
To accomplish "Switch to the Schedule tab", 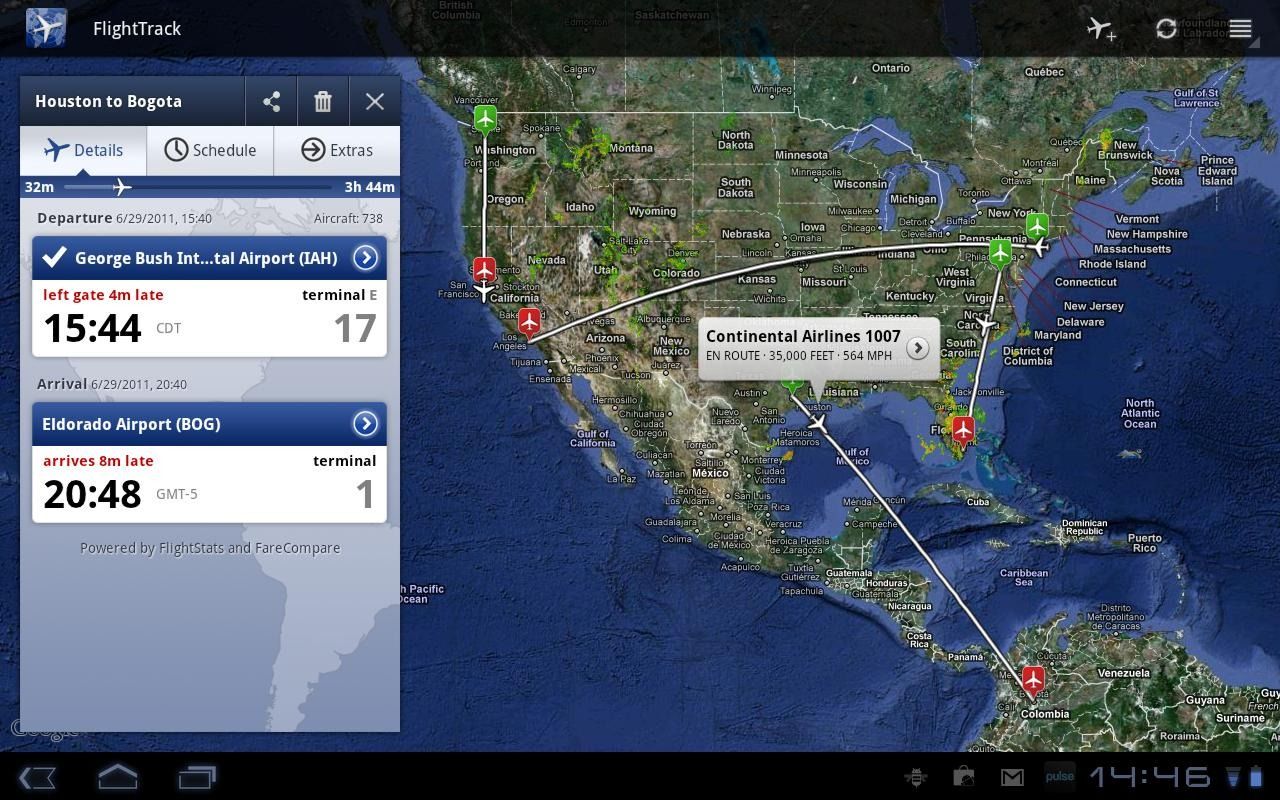I will [x=211, y=150].
